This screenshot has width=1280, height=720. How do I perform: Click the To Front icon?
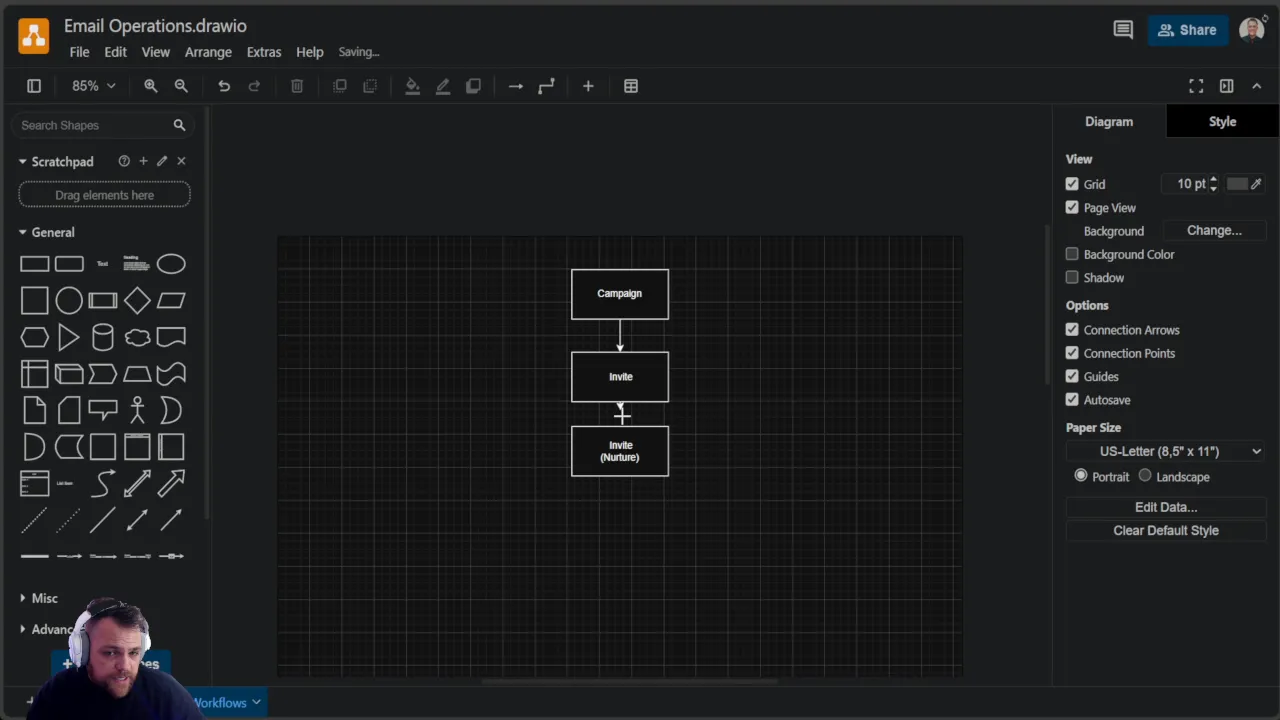tap(340, 86)
